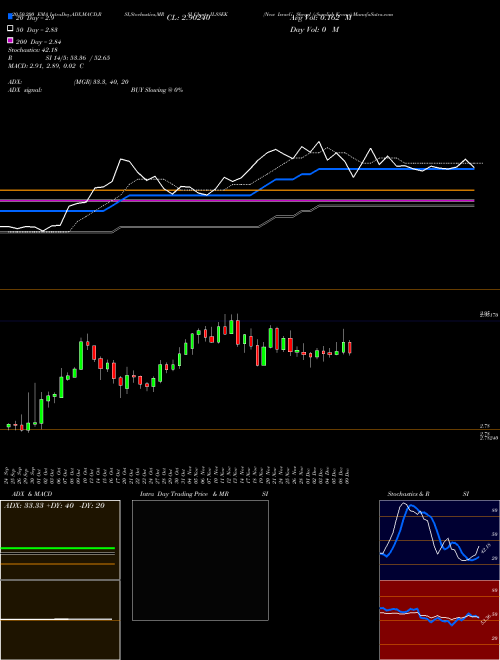Screen dimensions: 500x660
Task: Click the 'ADX: 33.33 +DY: 40 -DY: 20' header
Action: [54, 505]
